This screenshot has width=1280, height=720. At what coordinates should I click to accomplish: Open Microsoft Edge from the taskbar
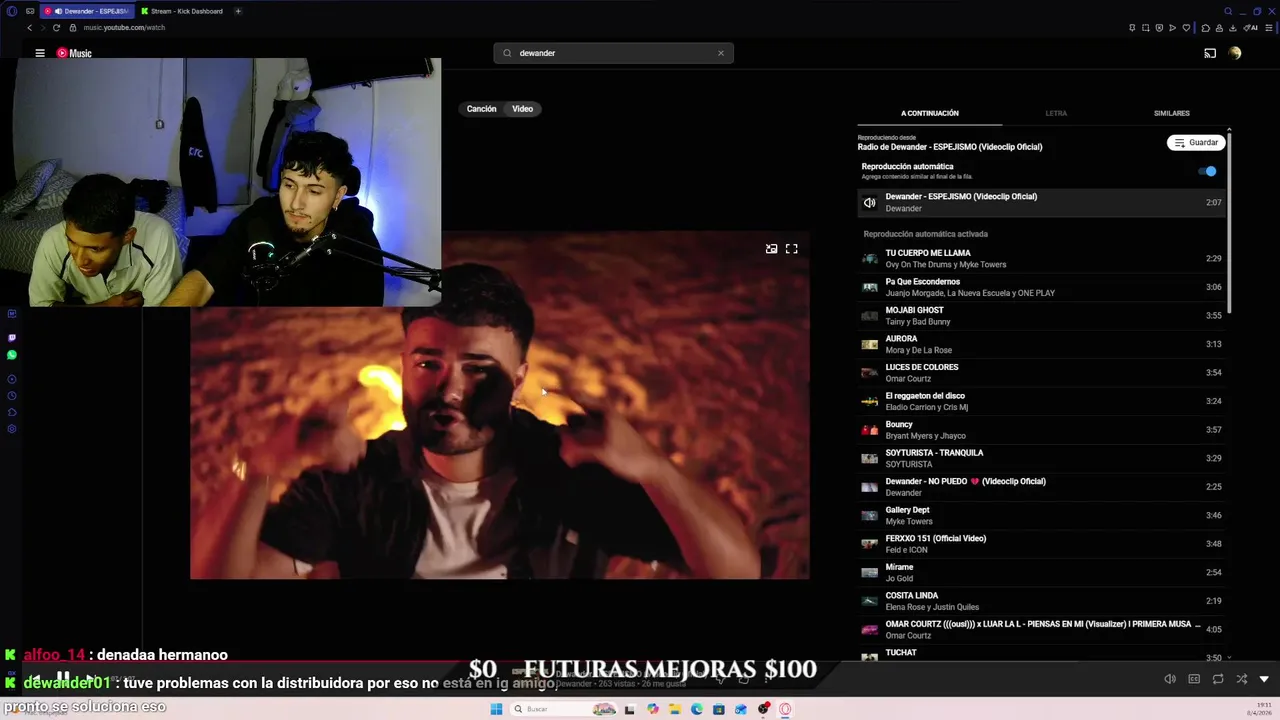(x=697, y=709)
